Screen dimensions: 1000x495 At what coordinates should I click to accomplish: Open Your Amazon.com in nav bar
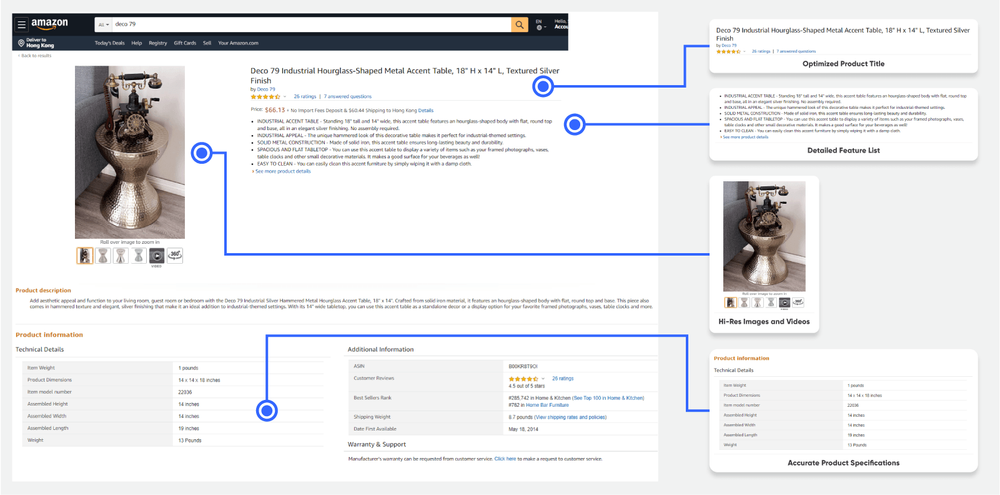[x=238, y=43]
